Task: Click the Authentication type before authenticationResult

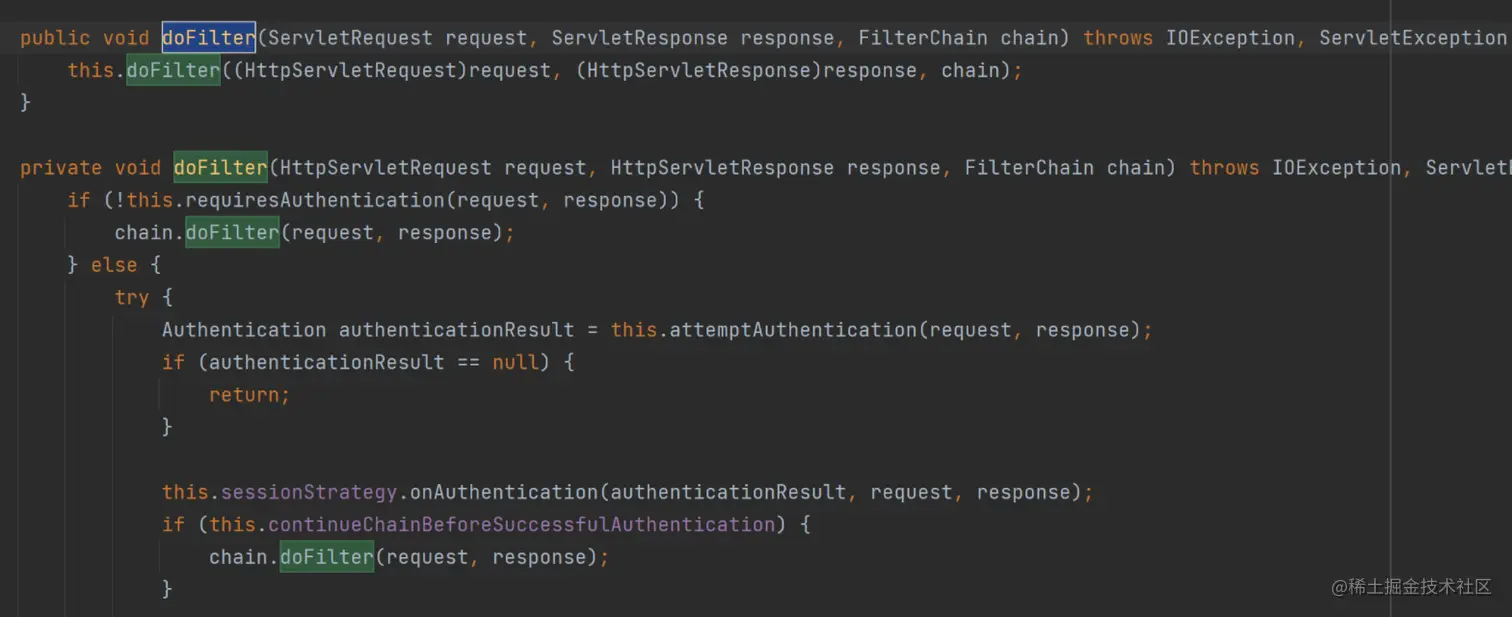Action: coord(244,330)
